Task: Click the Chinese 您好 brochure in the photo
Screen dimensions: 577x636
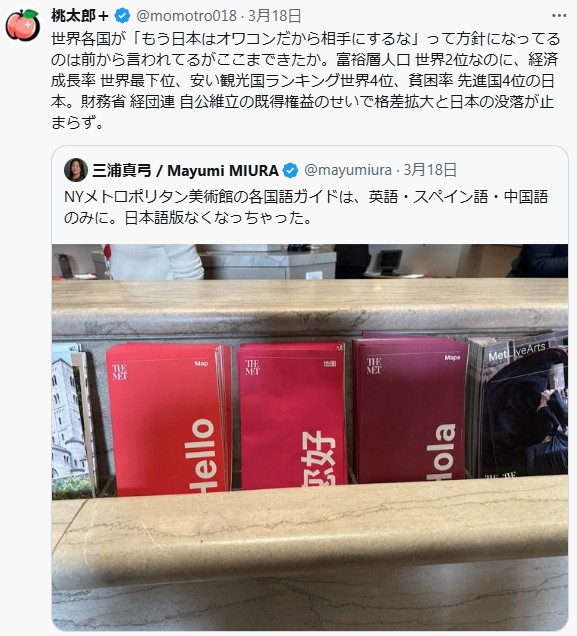Action: pos(292,416)
